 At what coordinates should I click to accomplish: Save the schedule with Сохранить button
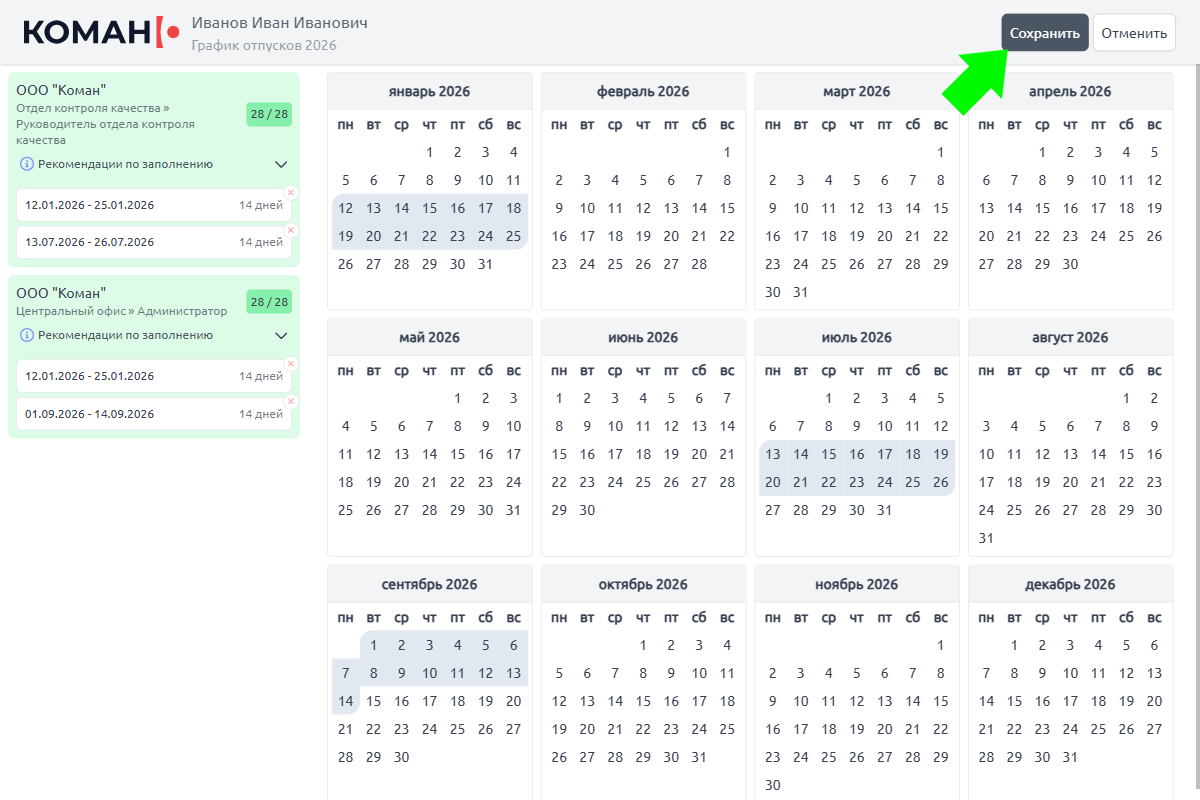(x=1044, y=33)
